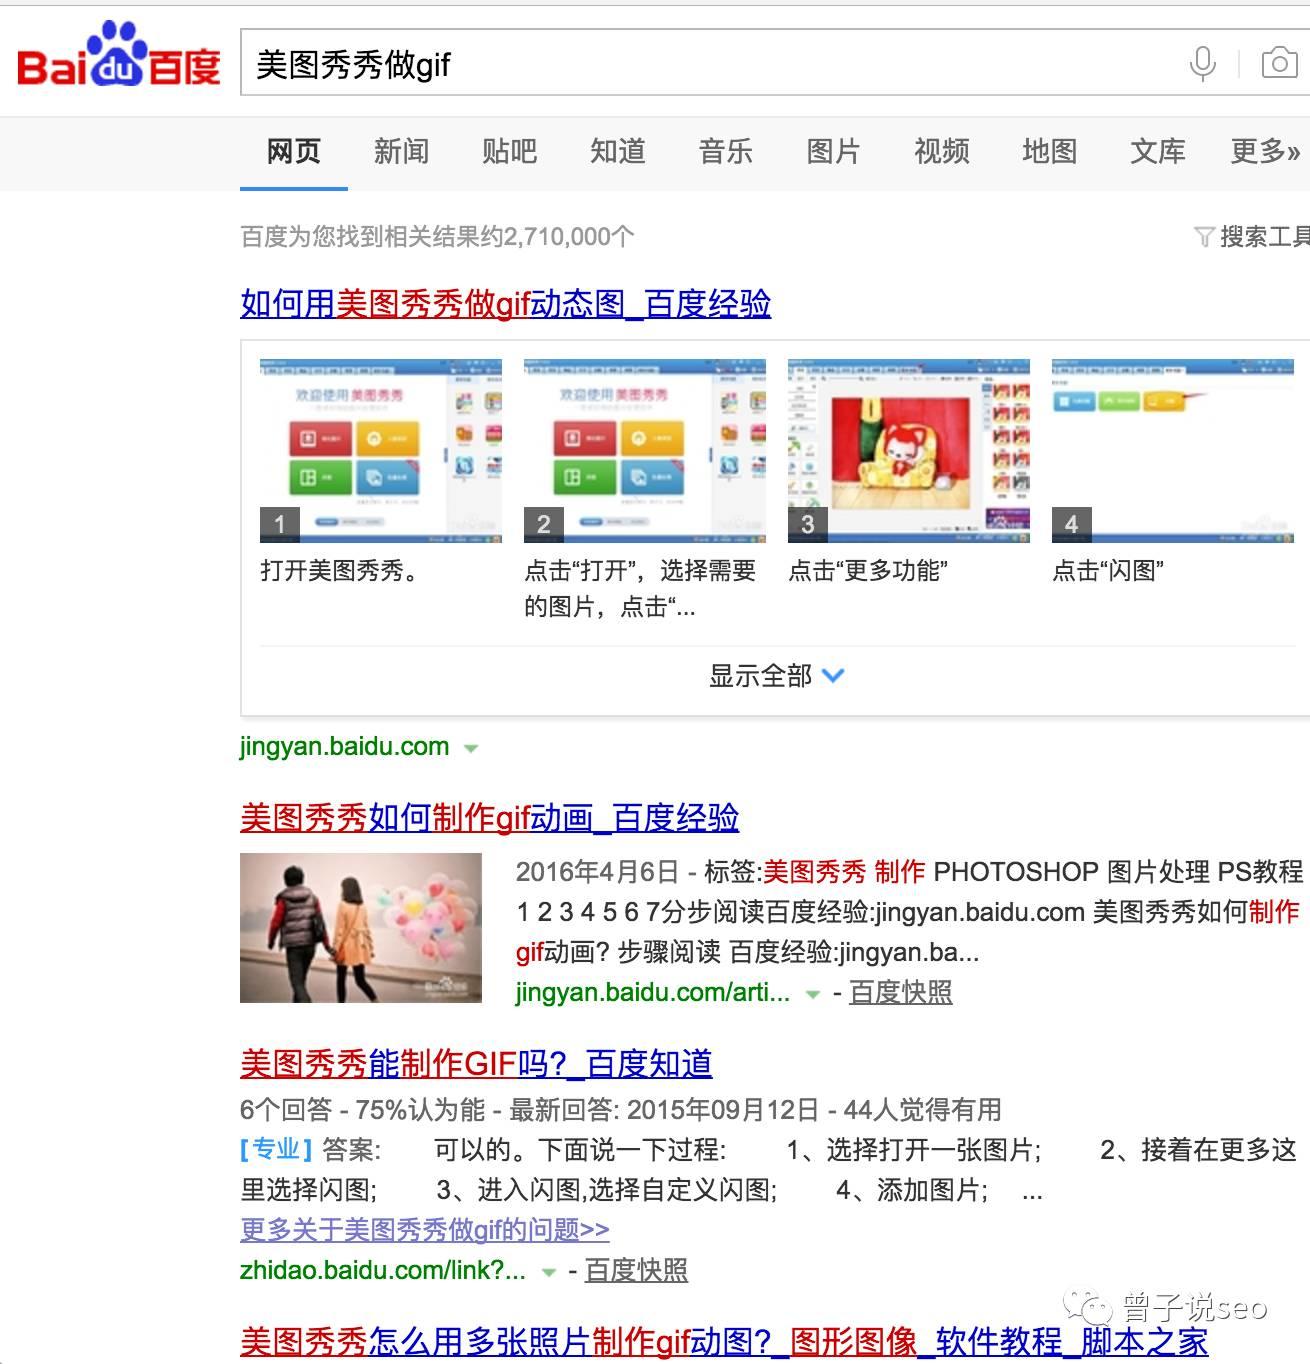The height and width of the screenshot is (1364, 1310).
Task: Click 更多关于美图秀秀做gif的问题>> link
Action: pyautogui.click(x=425, y=1229)
